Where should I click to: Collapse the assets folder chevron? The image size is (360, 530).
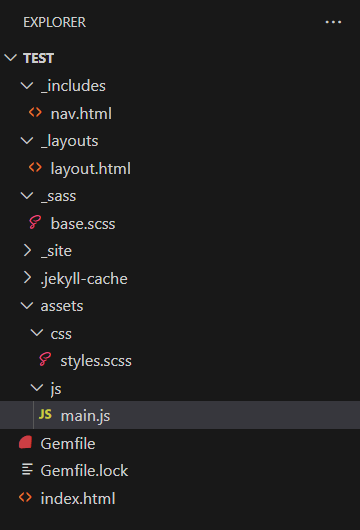point(27,306)
